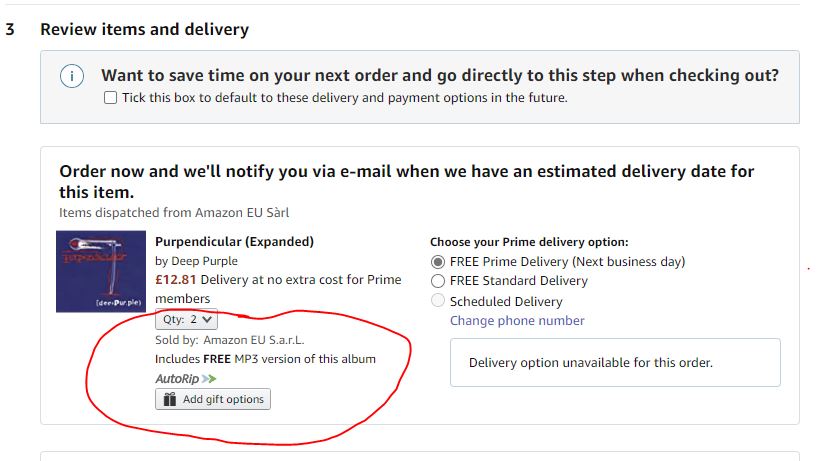
Task: Open the Qty dropdown
Action: pyautogui.click(x=186, y=320)
